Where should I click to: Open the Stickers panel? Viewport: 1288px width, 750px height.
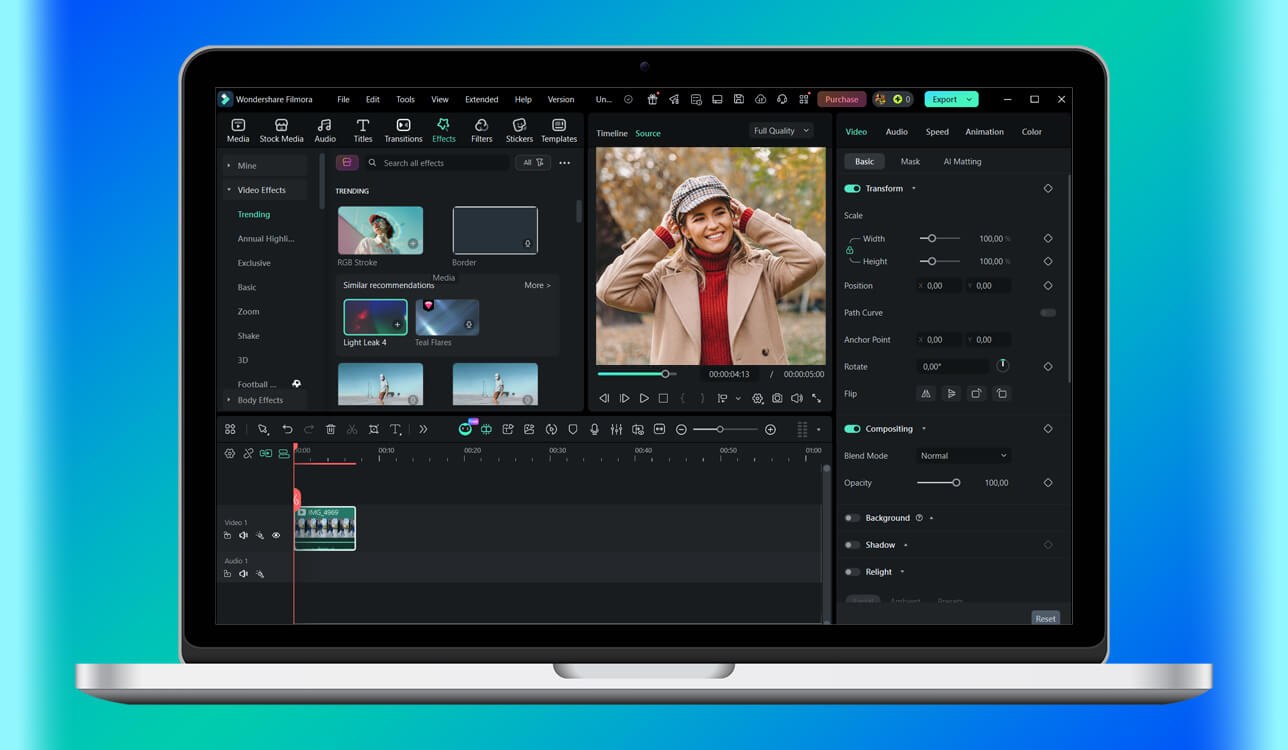(x=519, y=130)
